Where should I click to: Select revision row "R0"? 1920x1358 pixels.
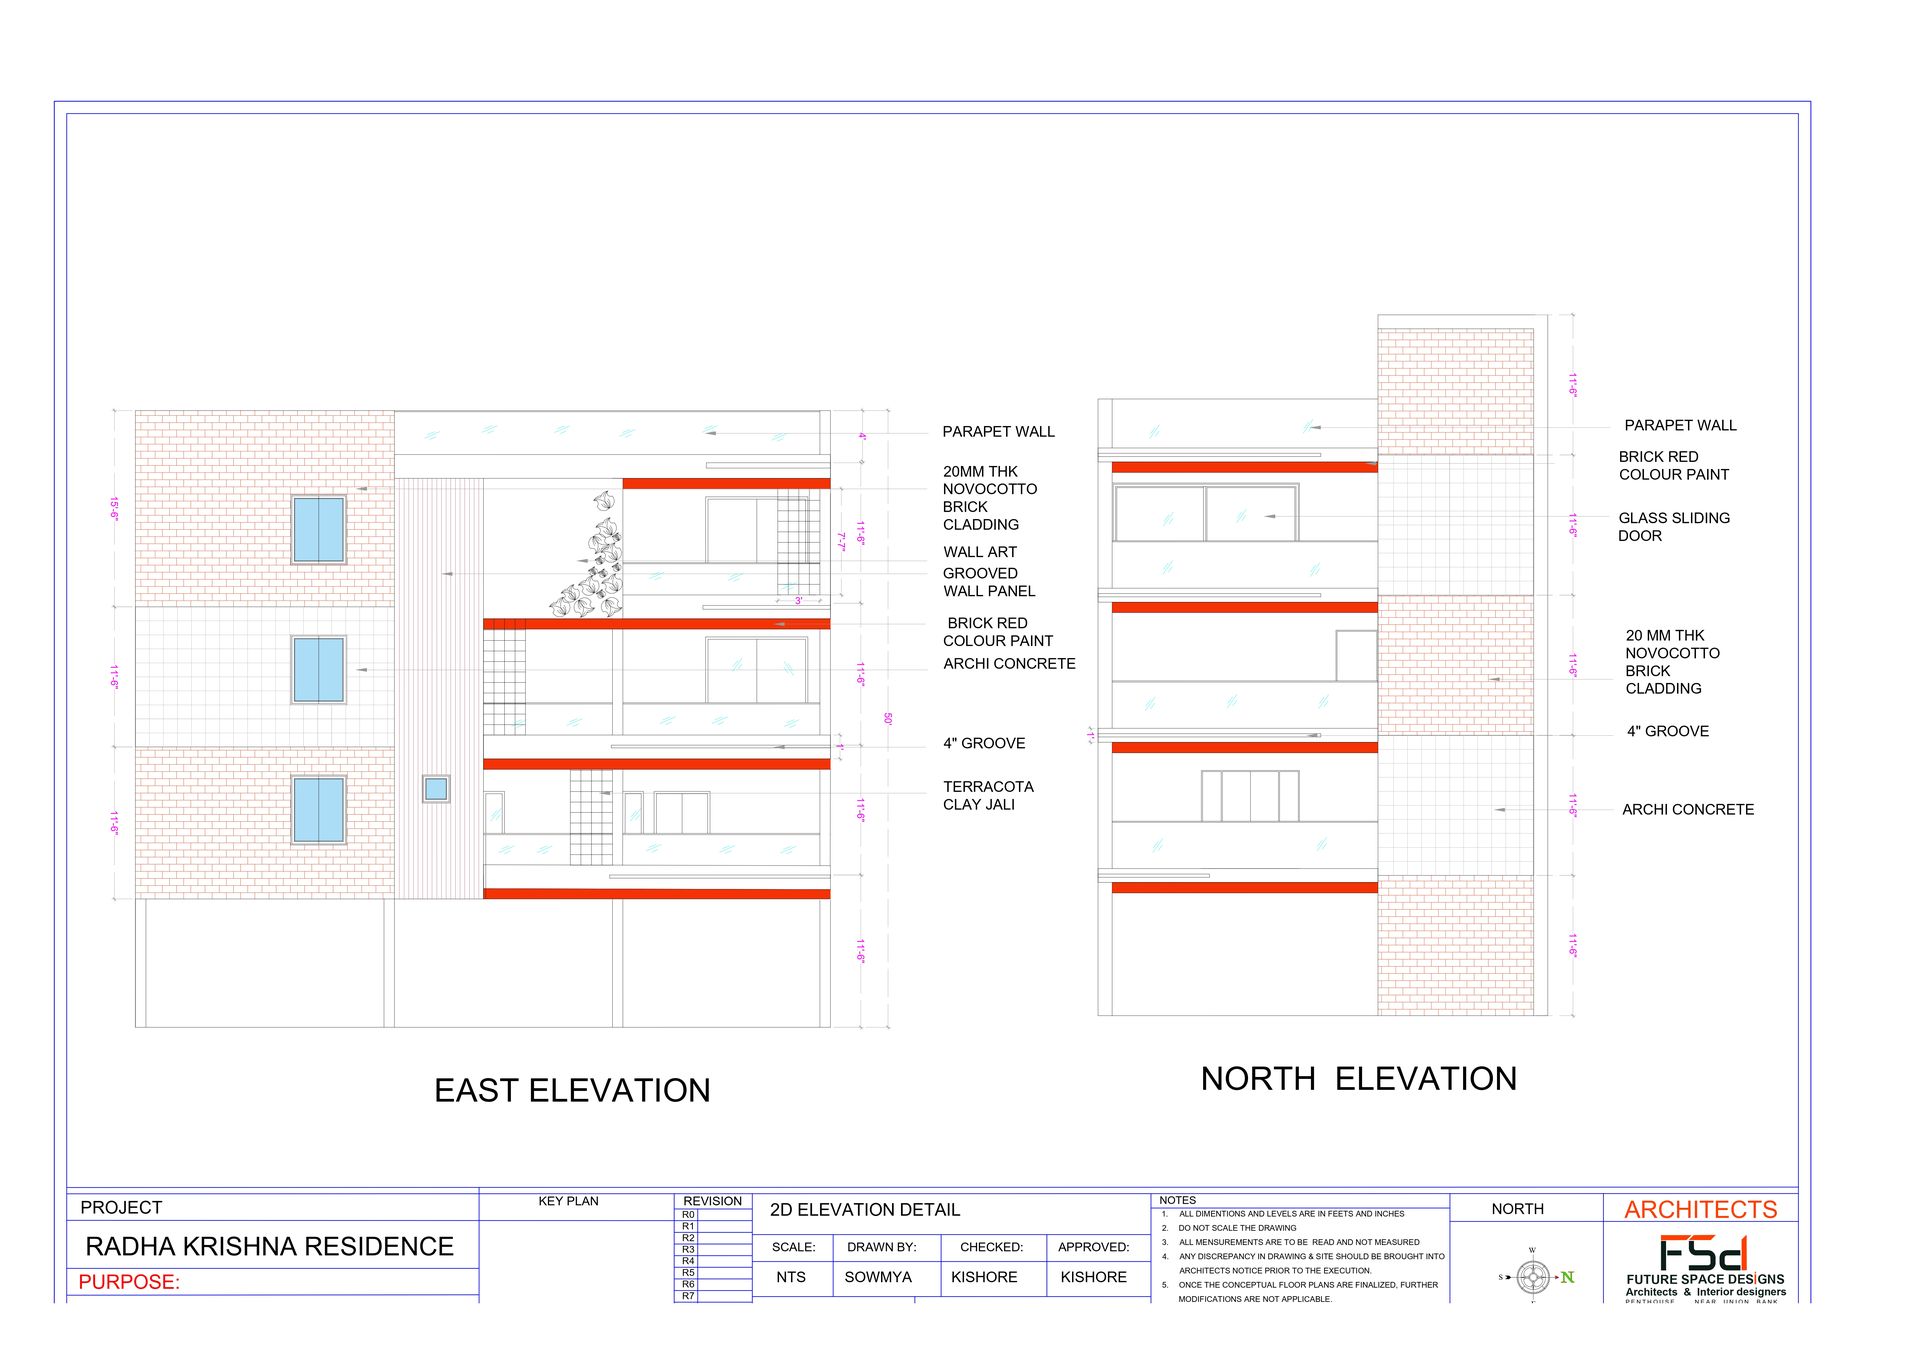[713, 1215]
